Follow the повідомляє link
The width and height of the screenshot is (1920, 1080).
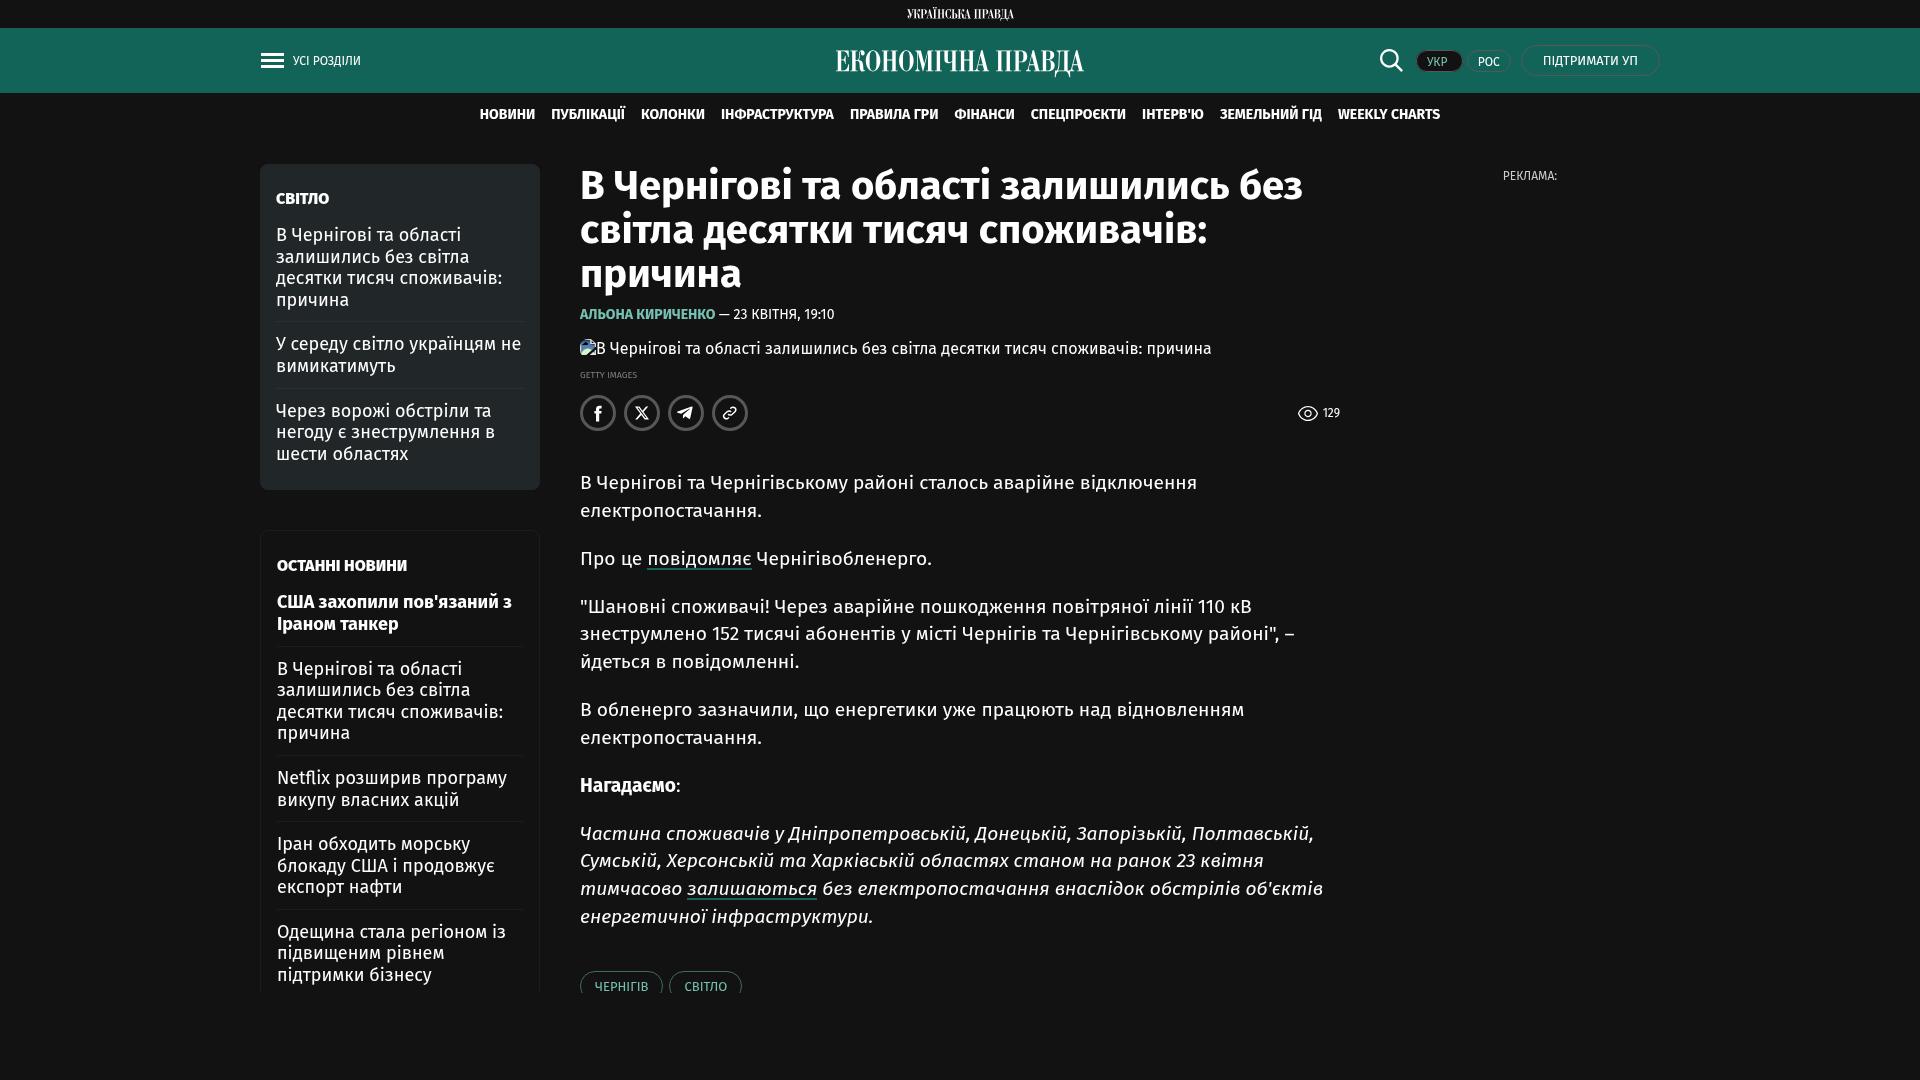(699, 559)
